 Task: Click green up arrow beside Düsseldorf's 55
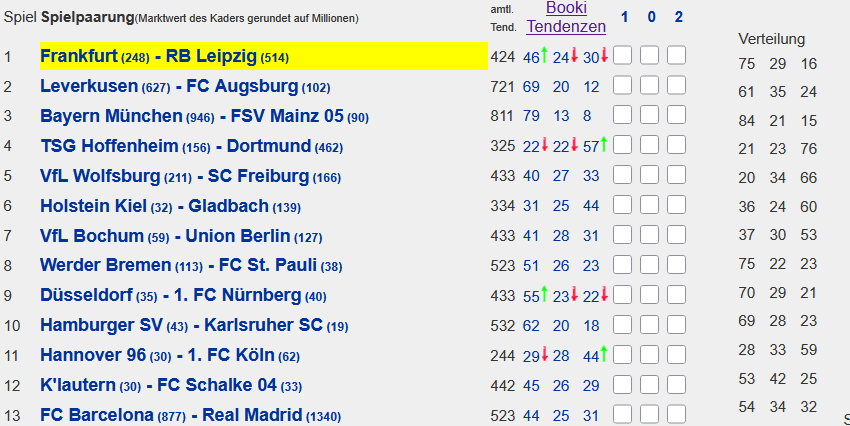(544, 294)
